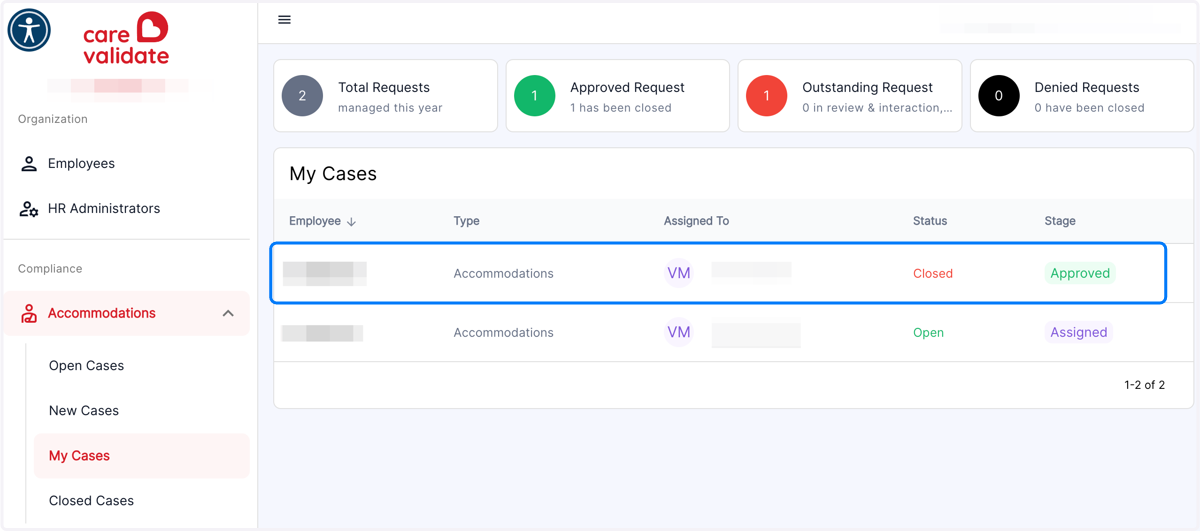Screen dimensions: 1200x531
Task: Open the Approved Request card
Action: point(617,96)
